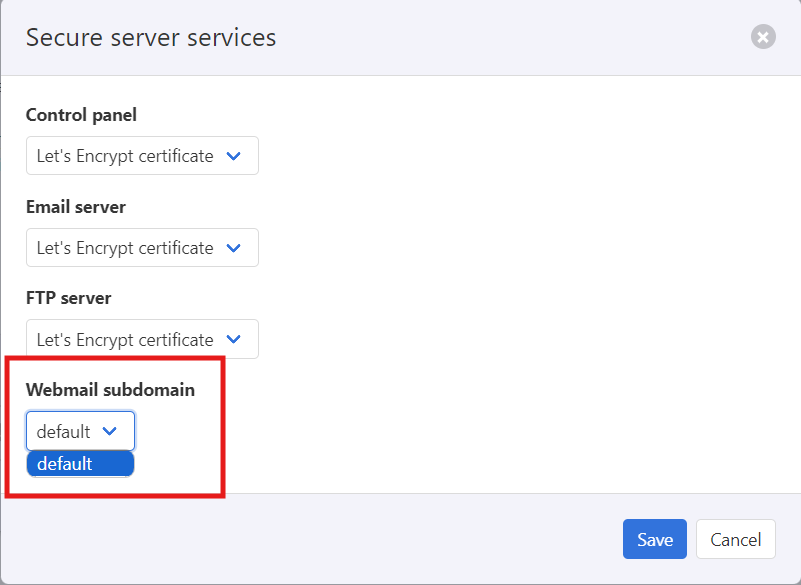Collapse the Webmail subdomain select box
Image resolution: width=801 pixels, height=585 pixels.
tap(80, 432)
